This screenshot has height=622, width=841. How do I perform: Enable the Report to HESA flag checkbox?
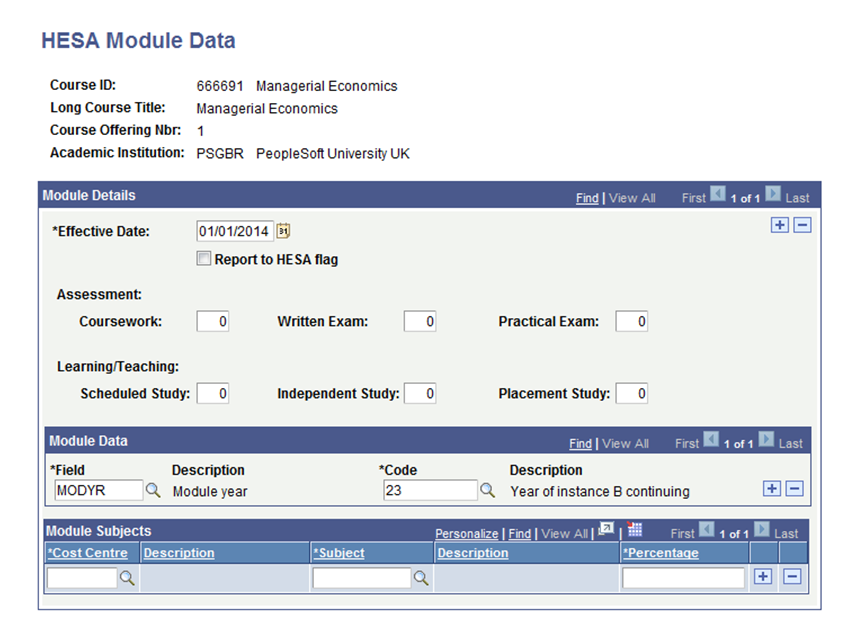click(x=203, y=258)
